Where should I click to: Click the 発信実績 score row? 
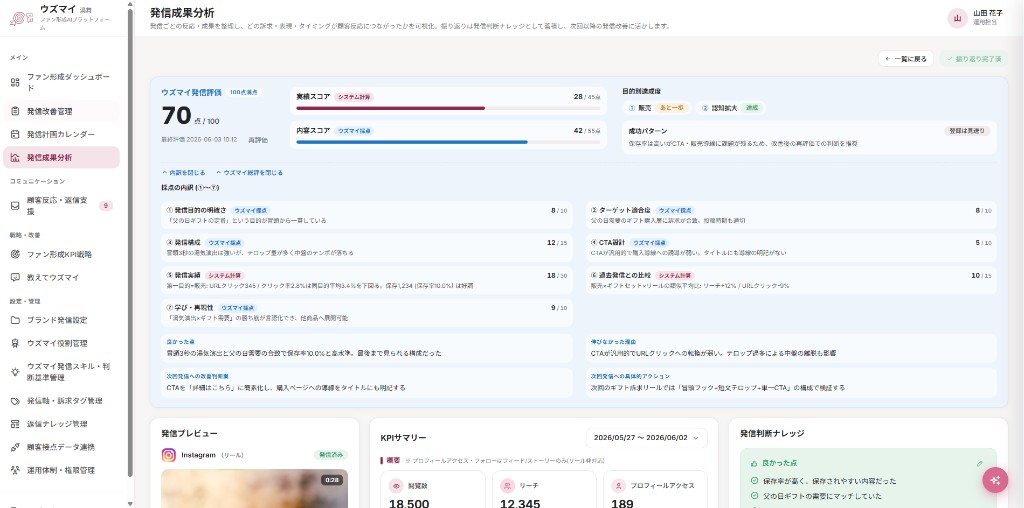(366, 280)
